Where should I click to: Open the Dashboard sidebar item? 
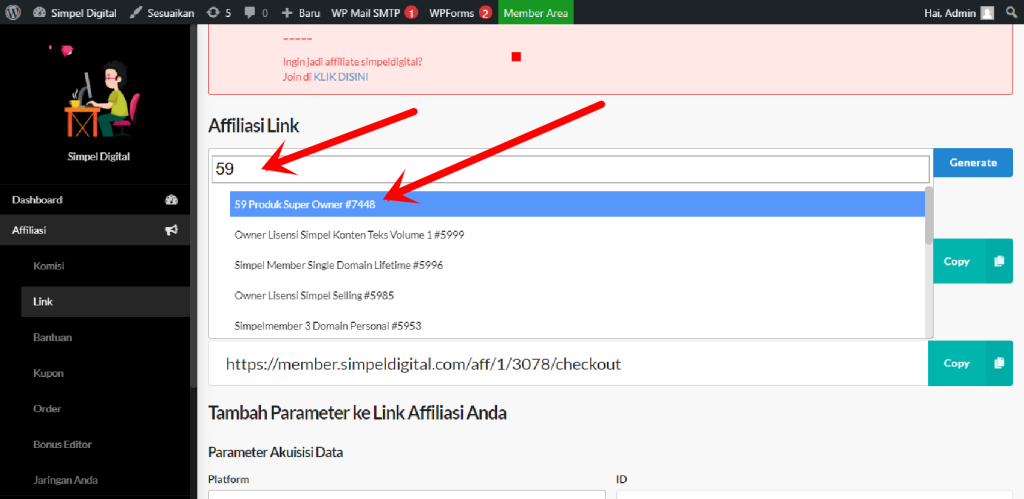95,200
